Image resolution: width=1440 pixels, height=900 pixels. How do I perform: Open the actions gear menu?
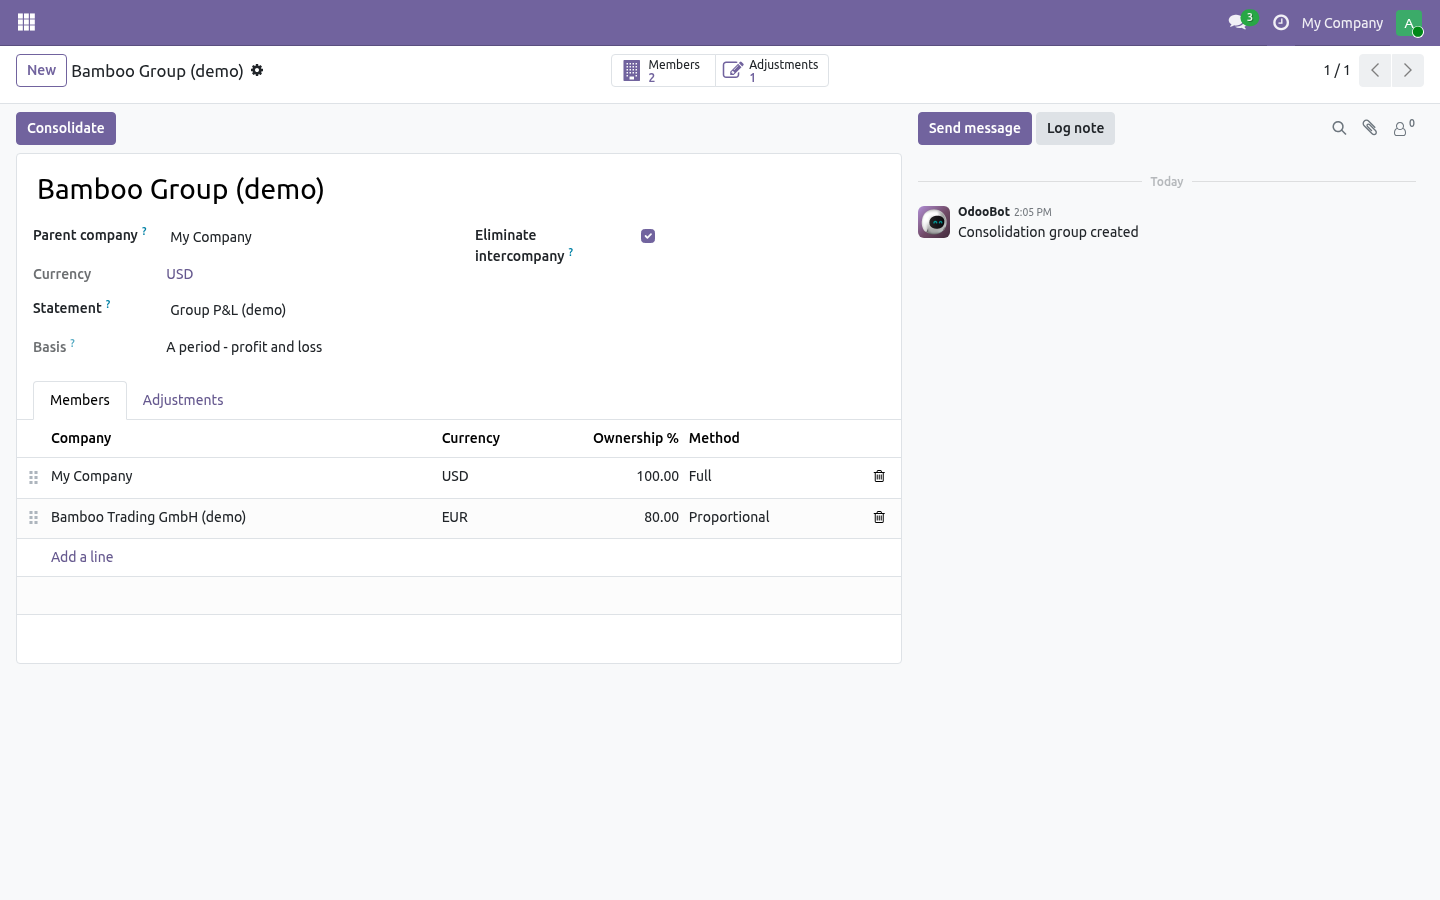pyautogui.click(x=257, y=70)
